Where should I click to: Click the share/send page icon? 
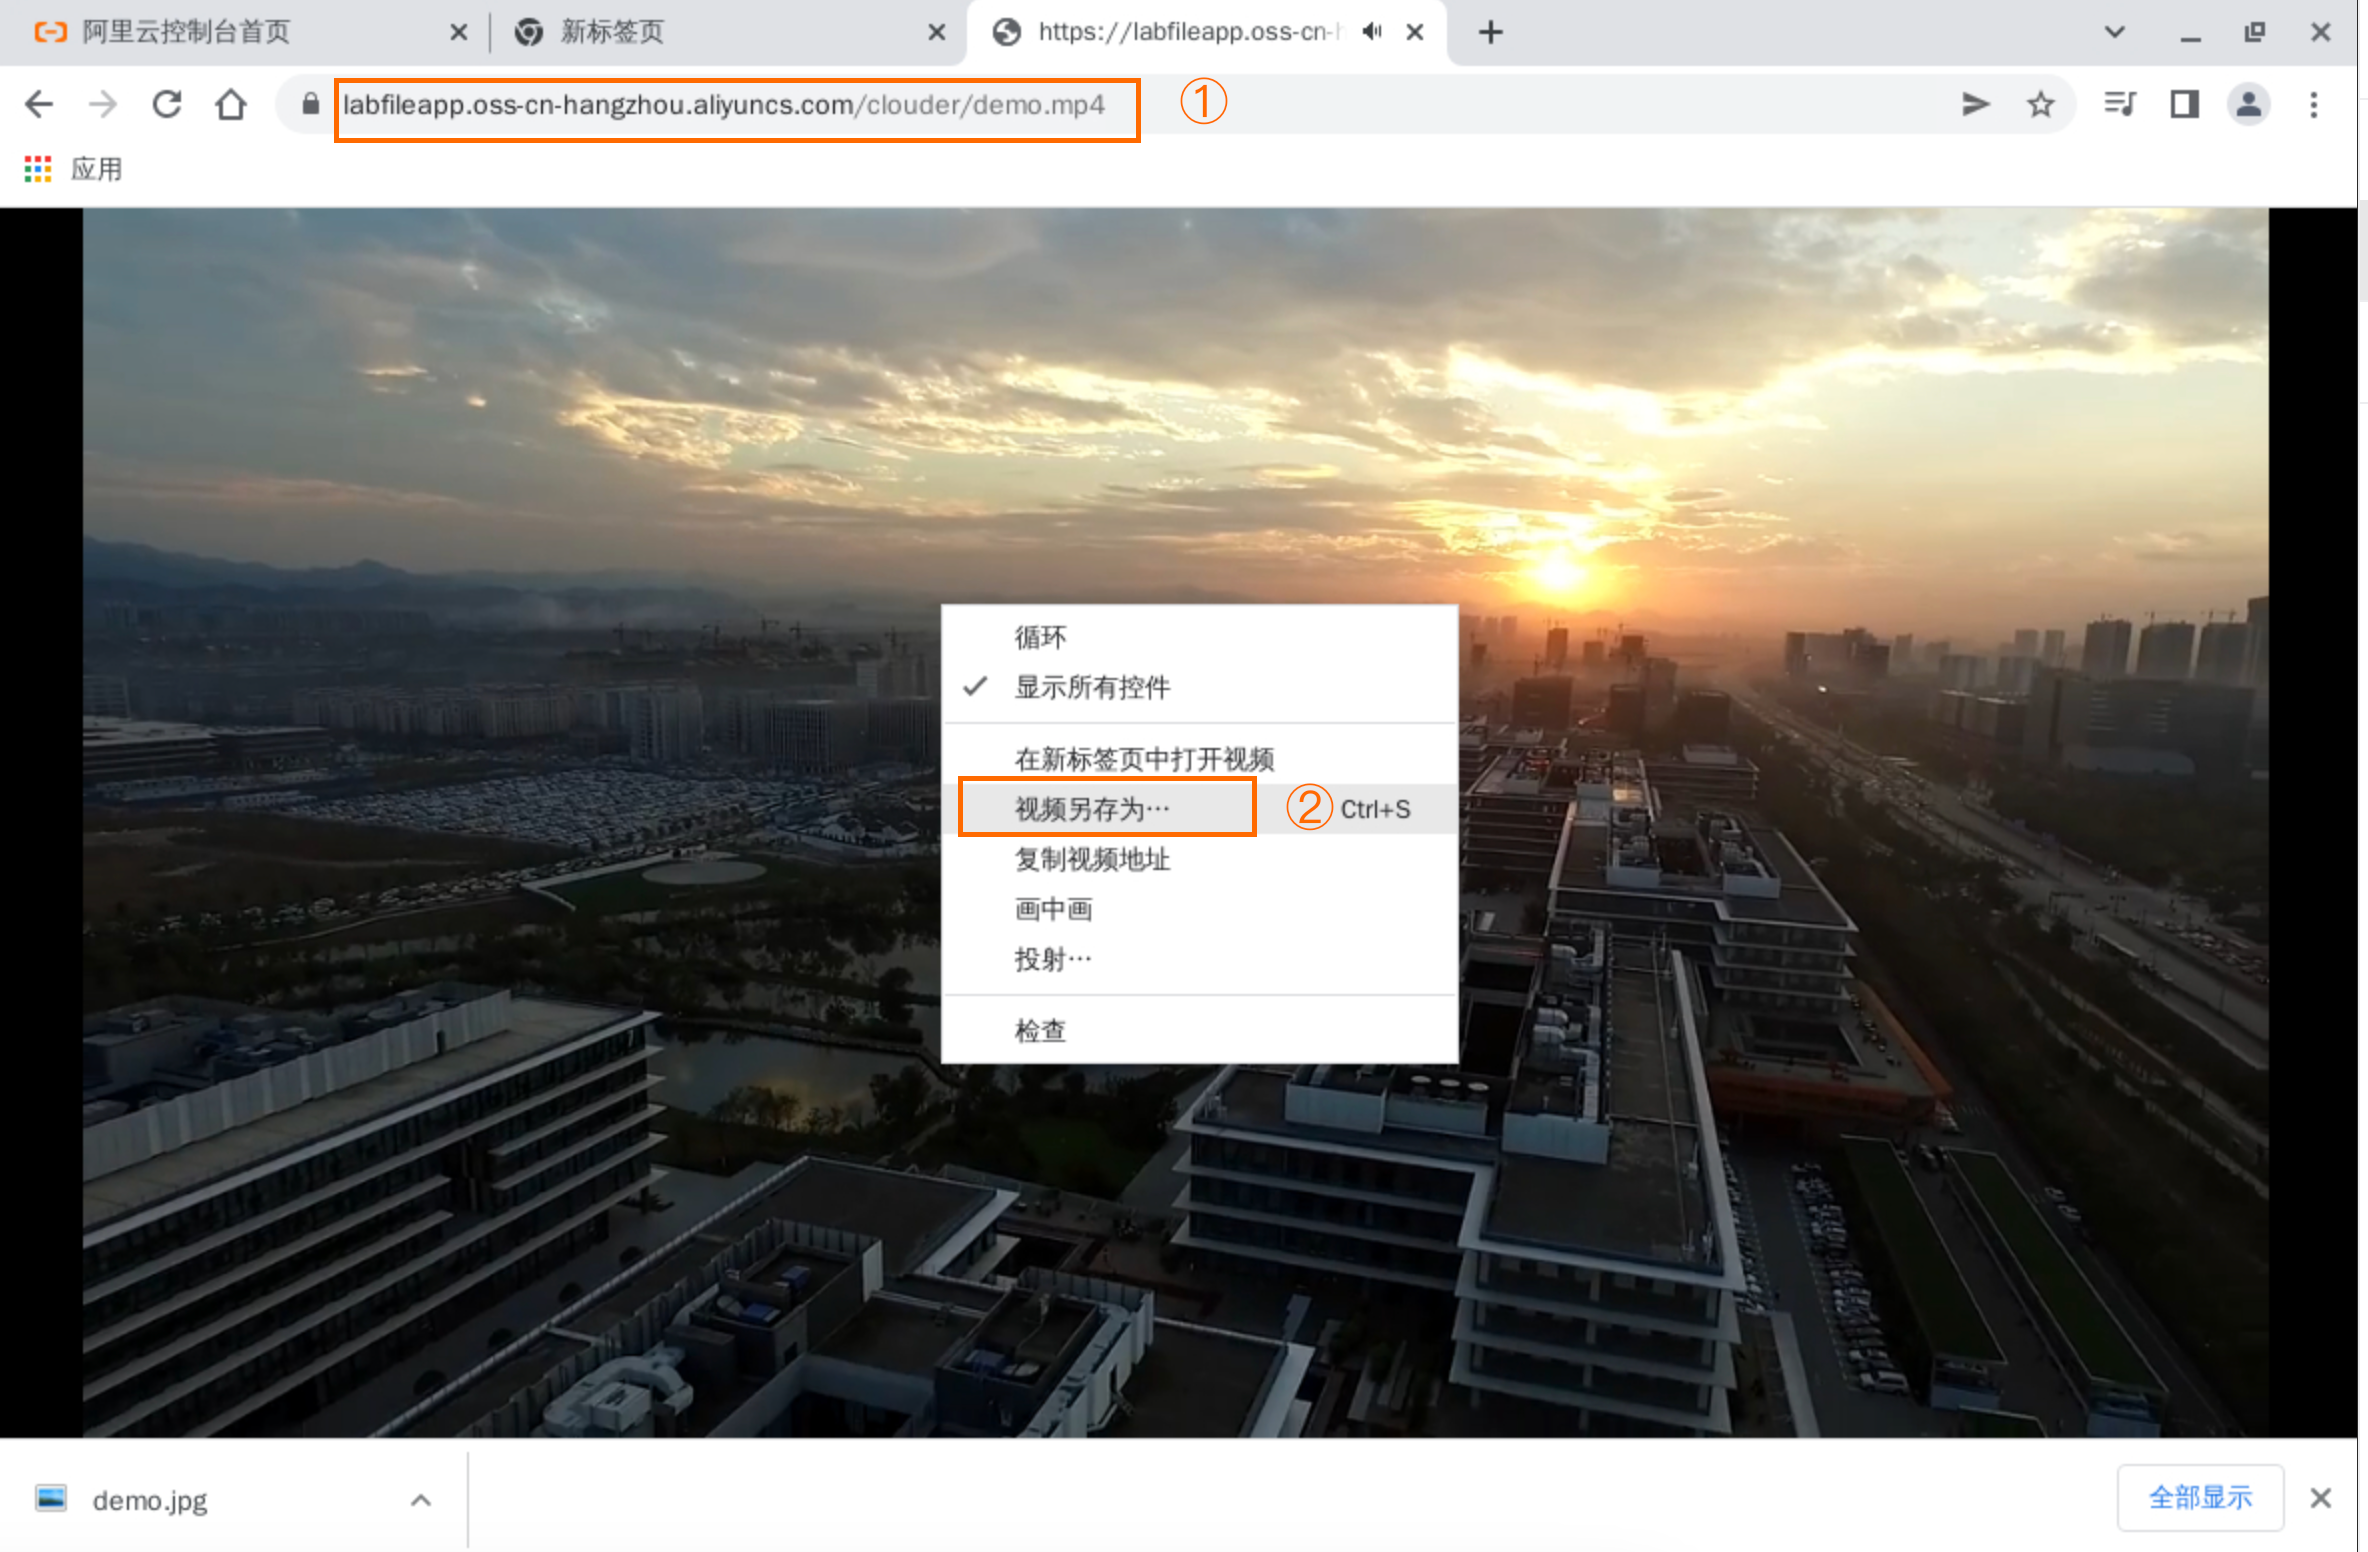1974,104
